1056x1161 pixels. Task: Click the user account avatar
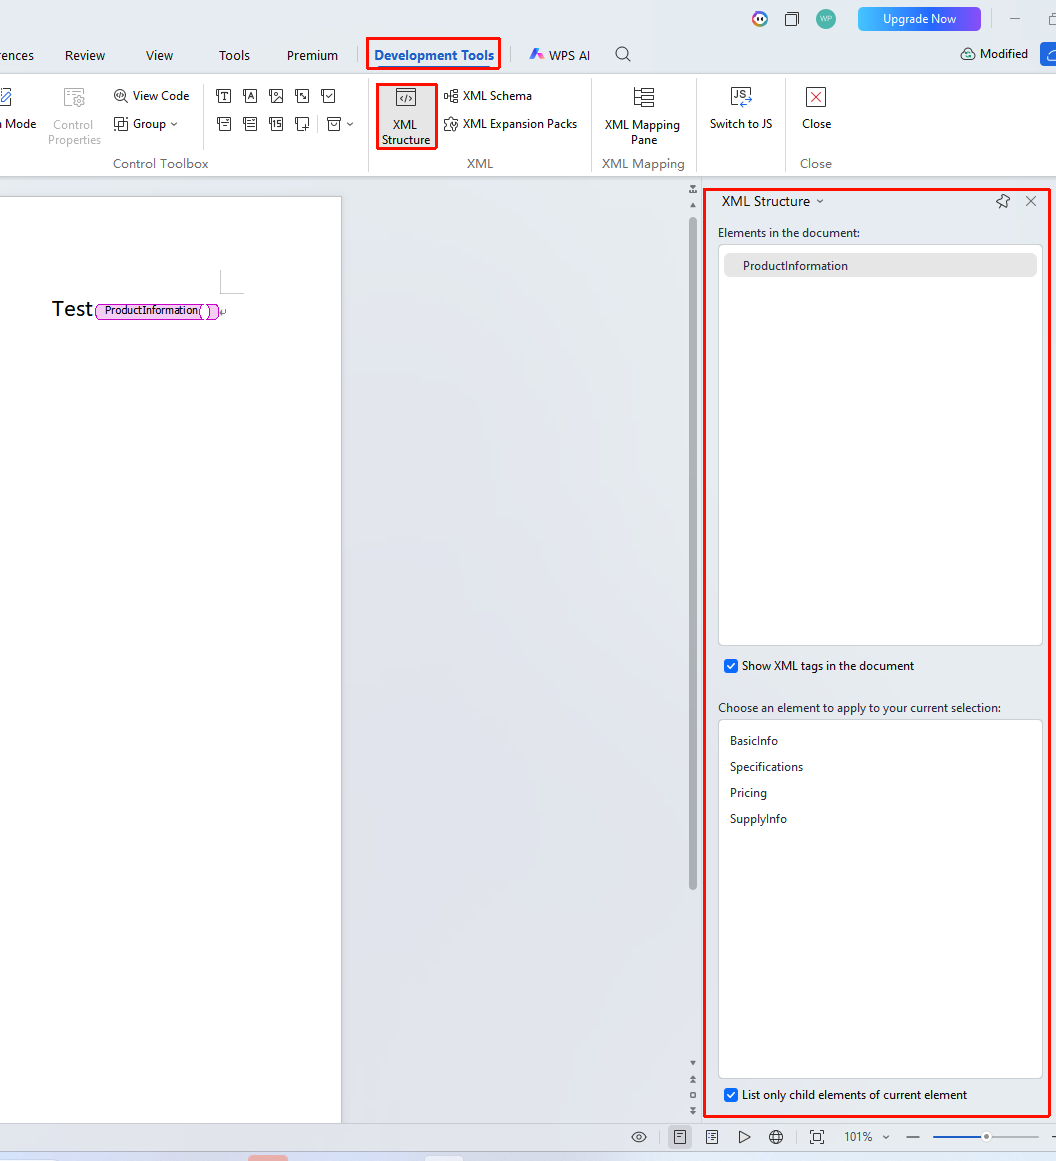[x=826, y=19]
